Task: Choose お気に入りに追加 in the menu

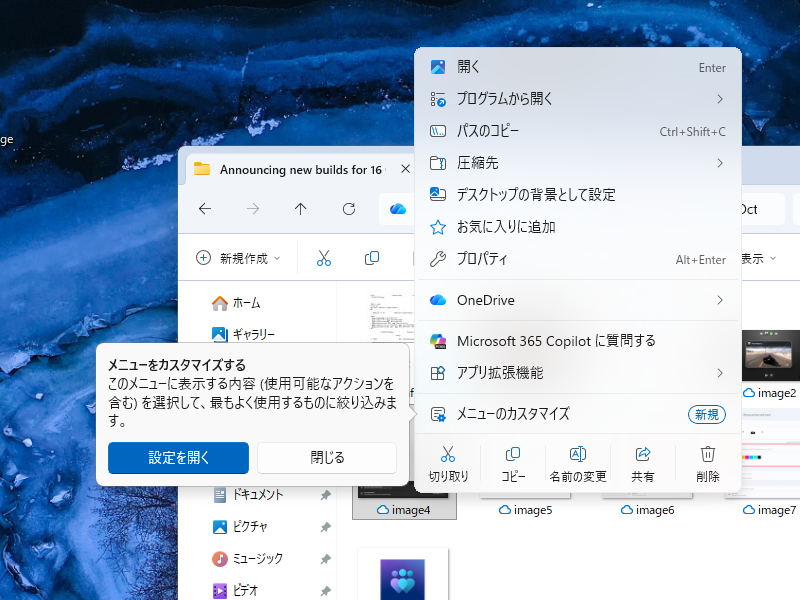Action: click(578, 227)
